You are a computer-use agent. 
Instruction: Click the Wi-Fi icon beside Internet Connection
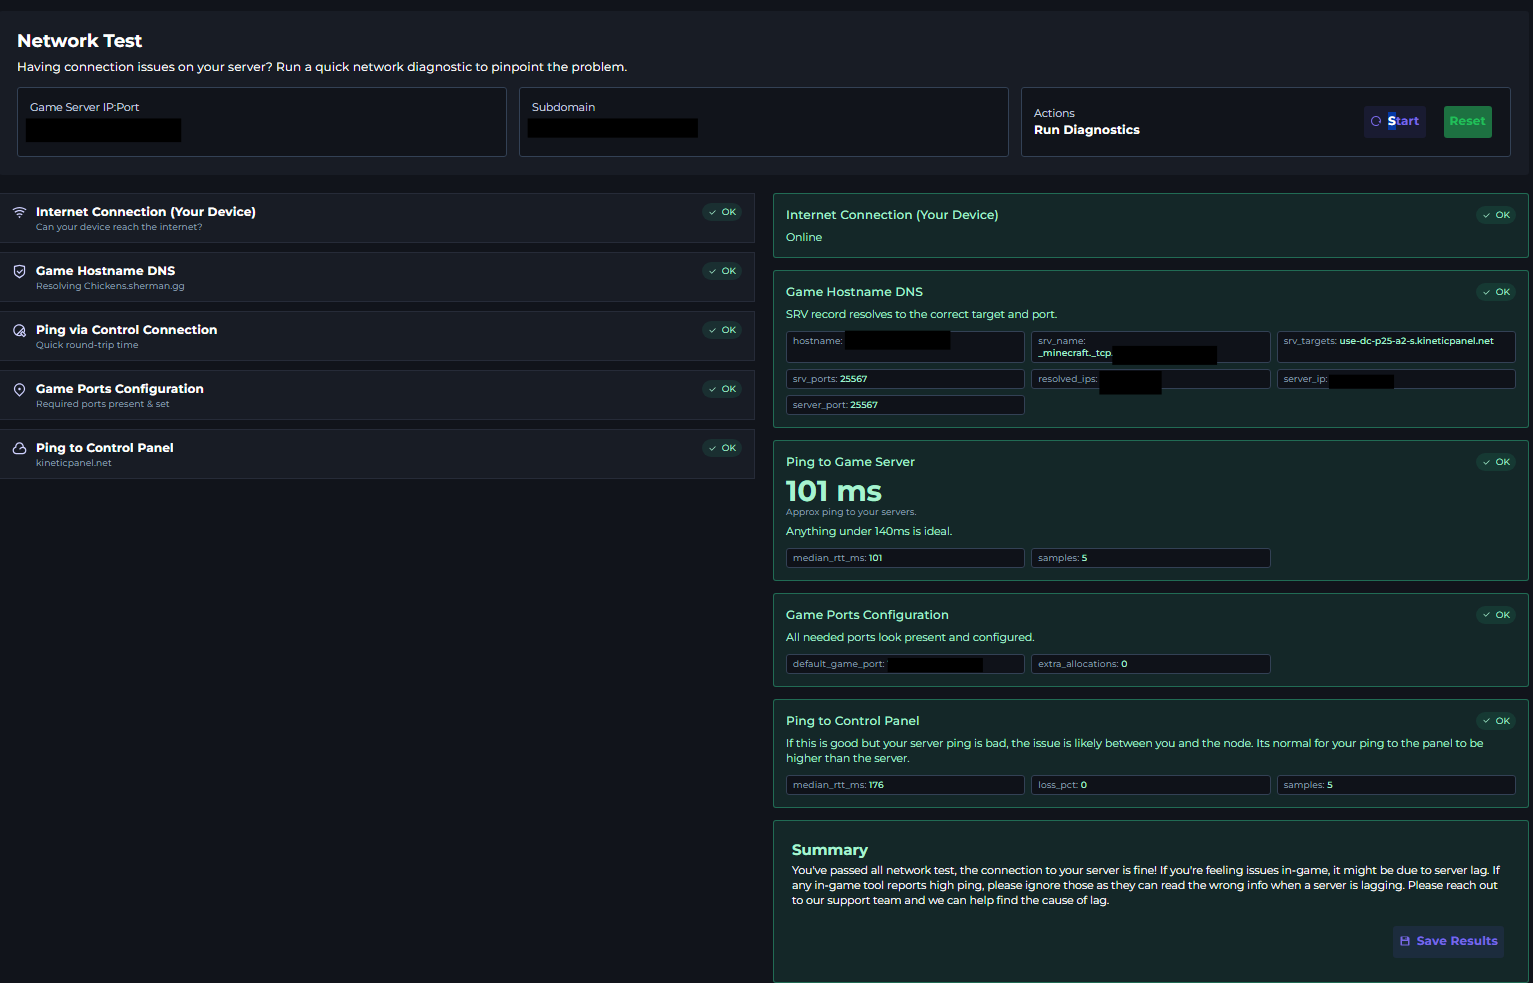click(x=19, y=212)
